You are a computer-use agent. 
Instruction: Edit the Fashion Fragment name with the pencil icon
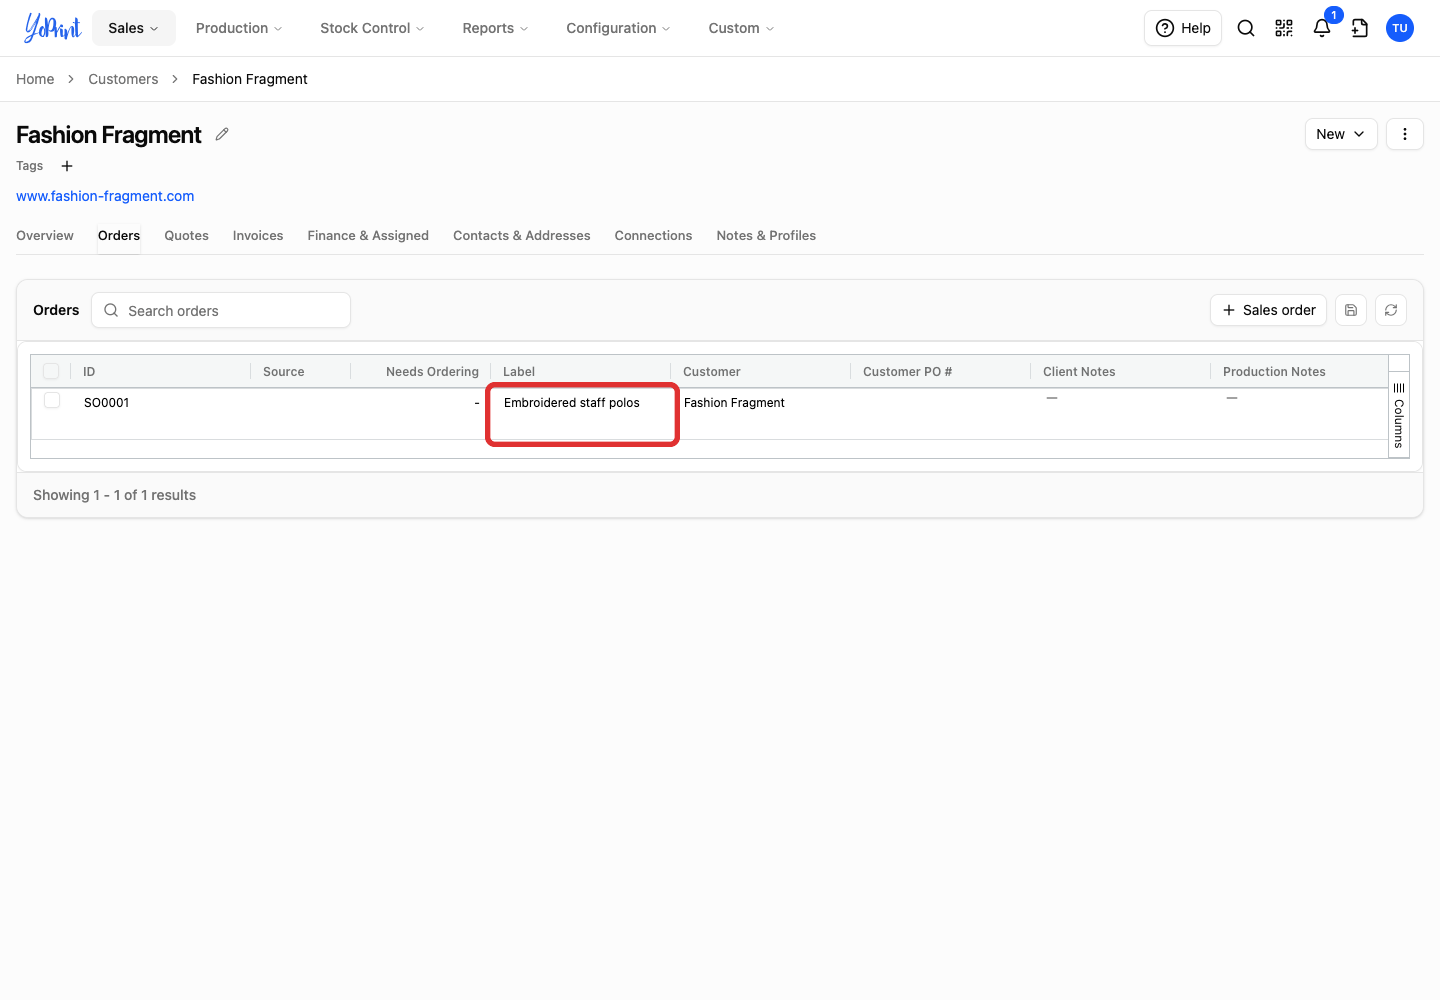222,134
